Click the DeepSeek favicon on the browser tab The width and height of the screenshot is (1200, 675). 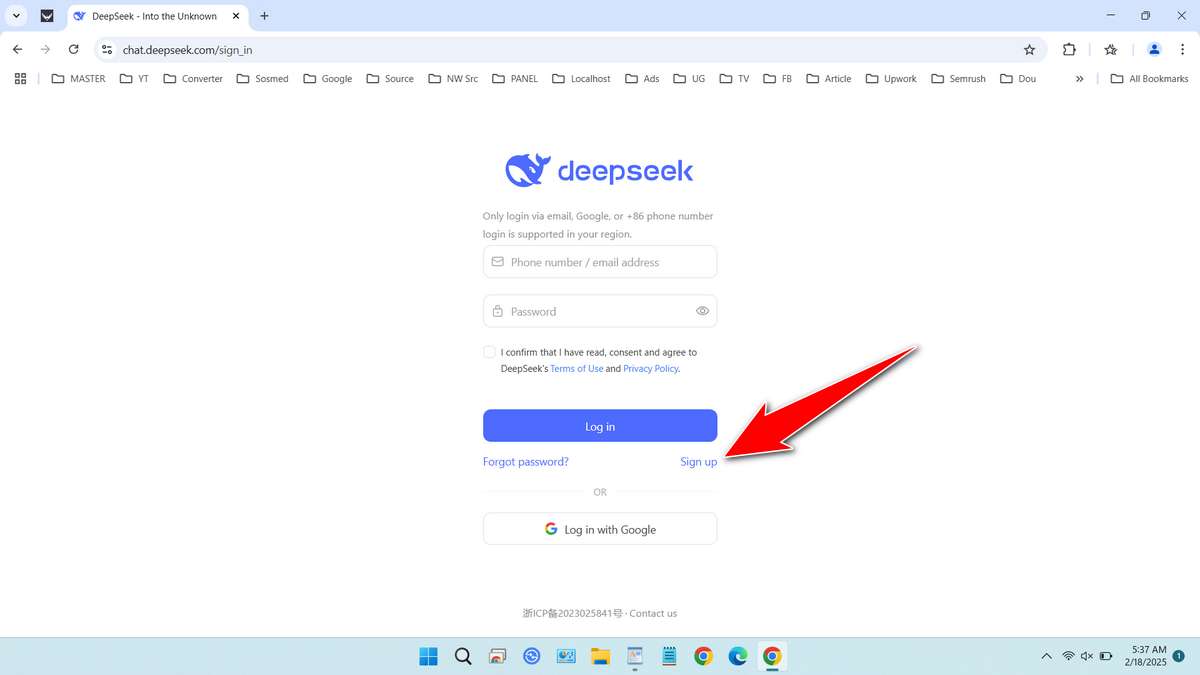[78, 16]
